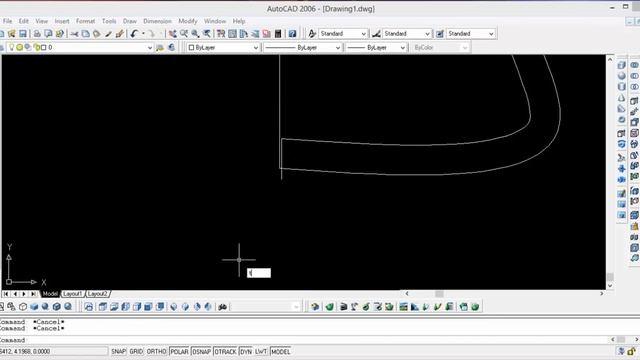This screenshot has width=640, height=360.
Task: Click the Plot printer icon
Action: (x=37, y=33)
